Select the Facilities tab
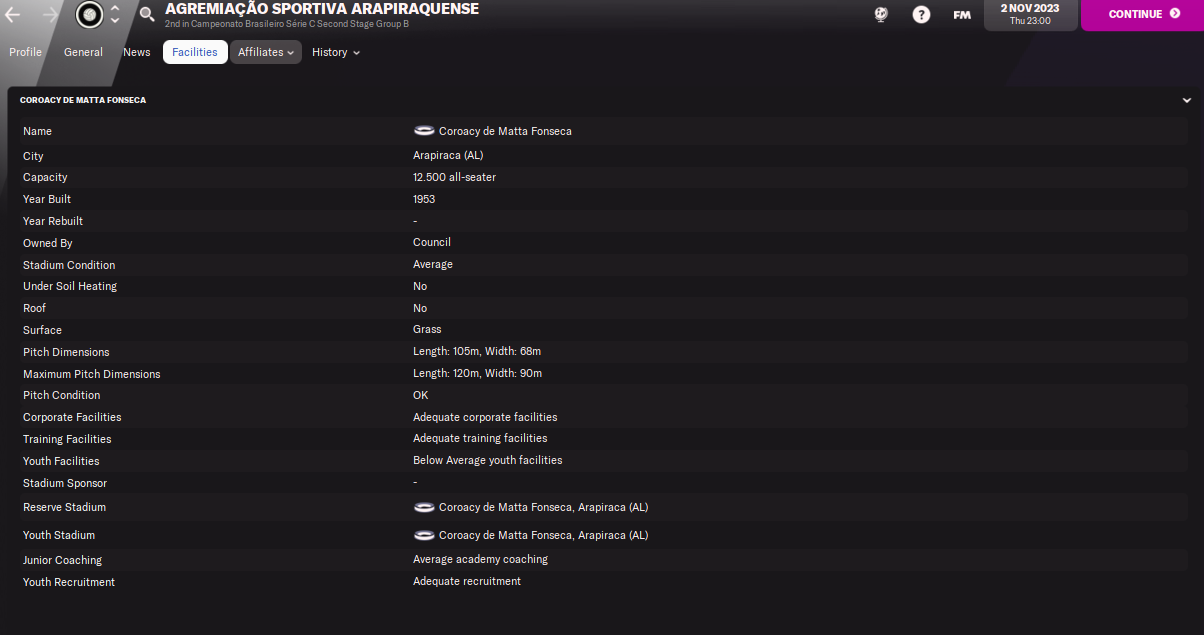 (x=195, y=52)
